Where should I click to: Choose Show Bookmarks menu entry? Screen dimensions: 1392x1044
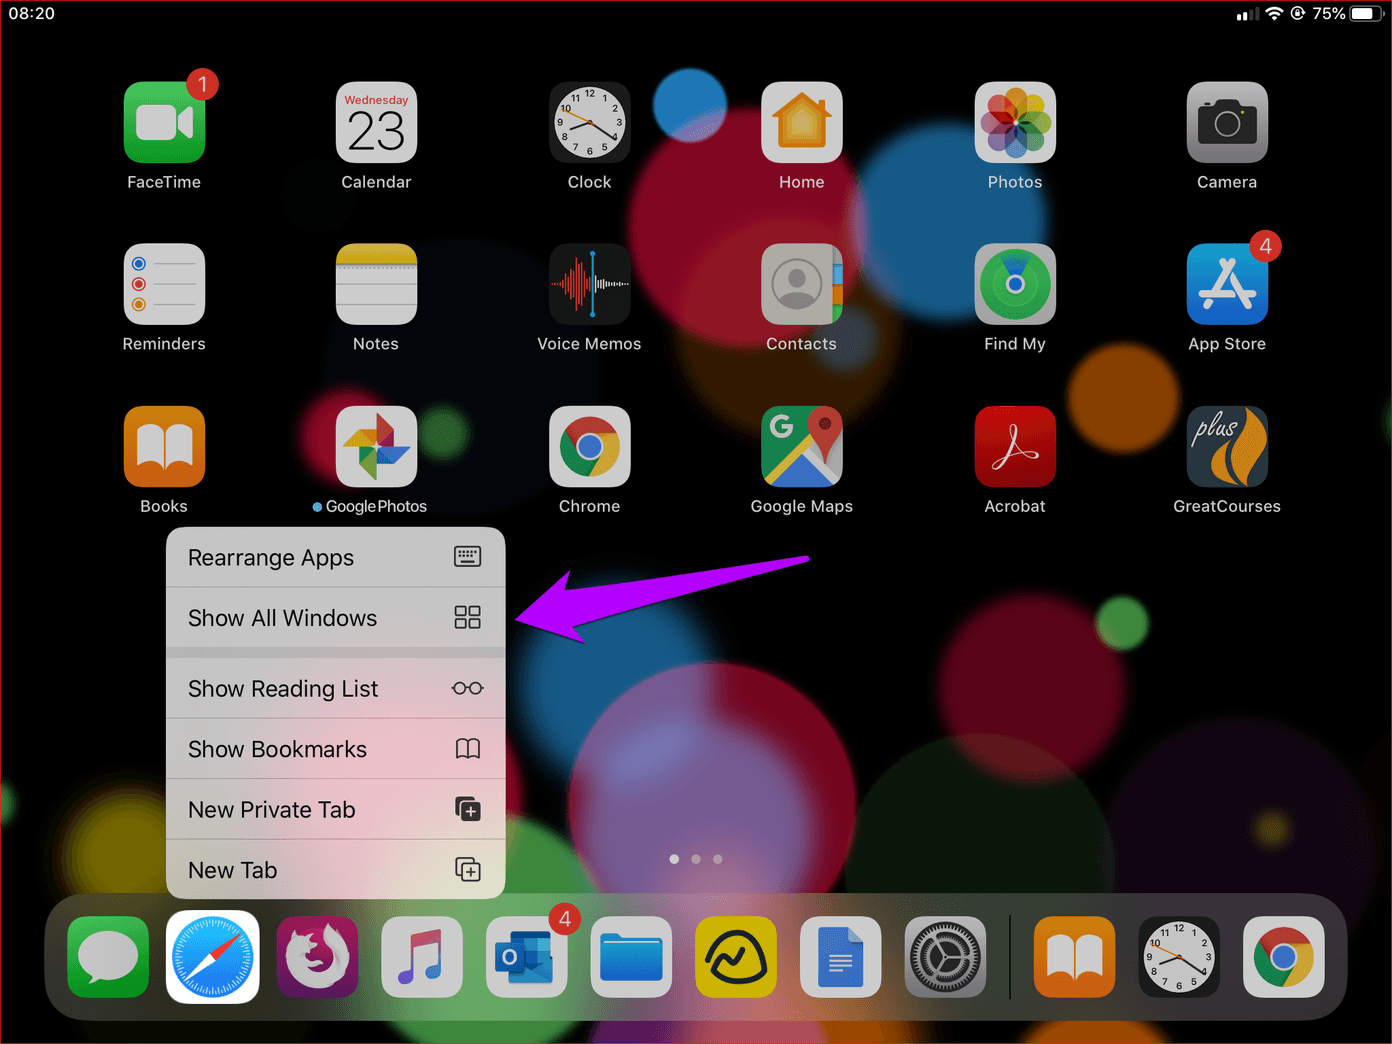tap(336, 749)
